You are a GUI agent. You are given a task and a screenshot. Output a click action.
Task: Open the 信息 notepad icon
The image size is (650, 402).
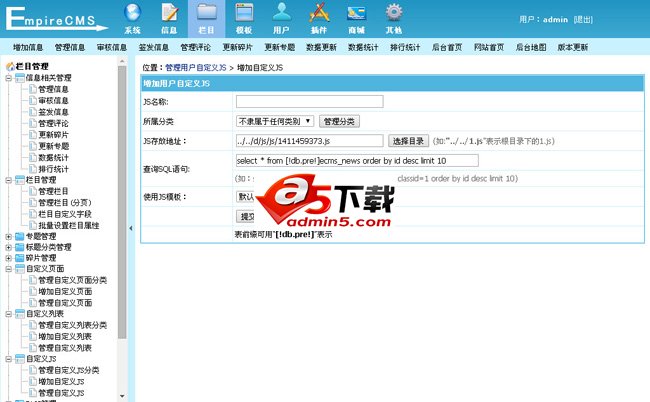click(170, 12)
